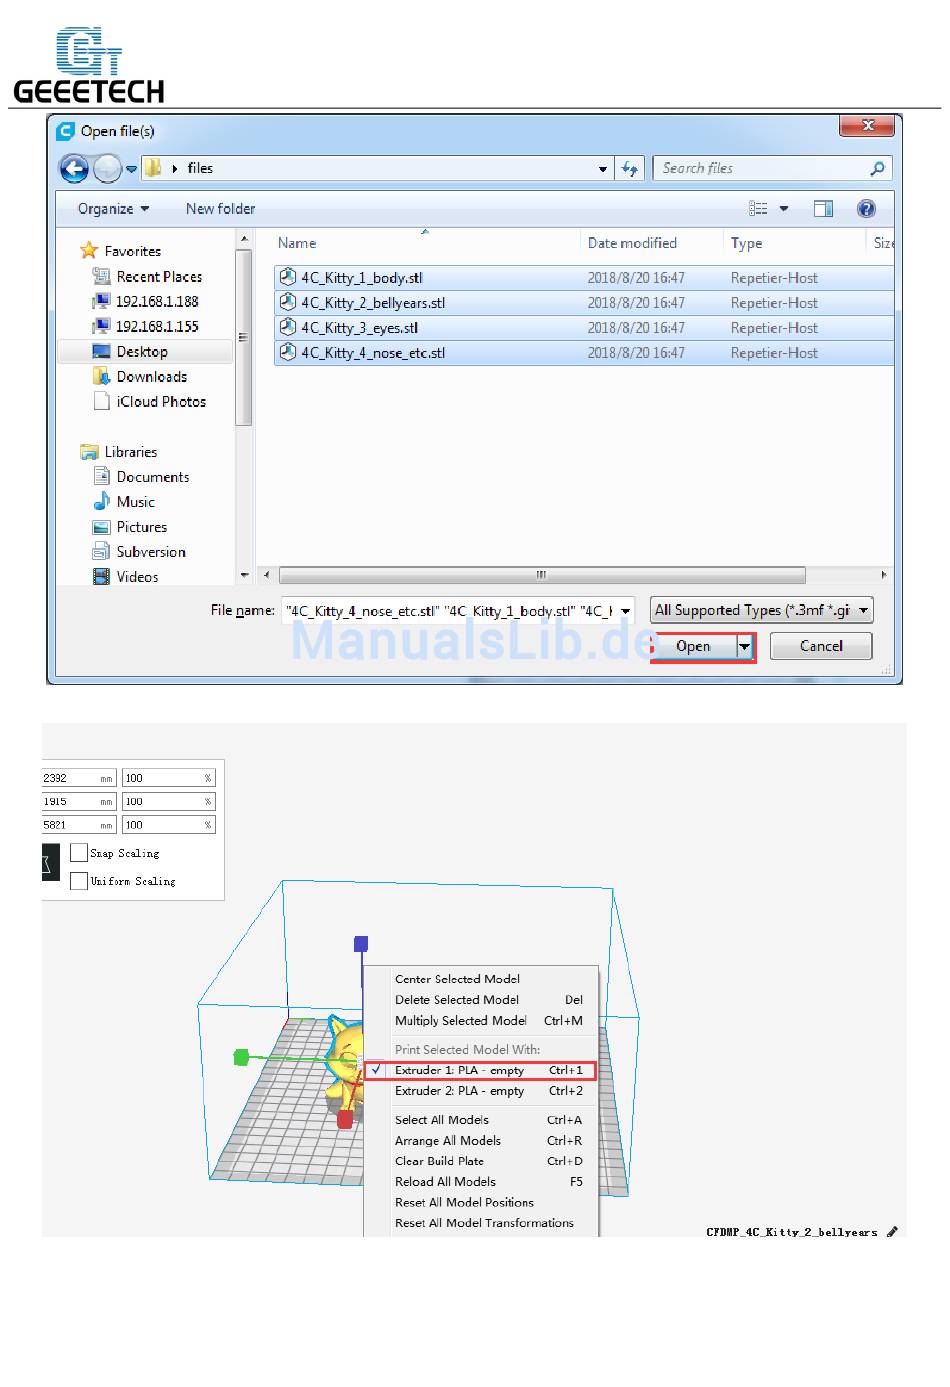Select Extruder 2: PLA option
The height and width of the screenshot is (1387, 950).
[x=459, y=1091]
